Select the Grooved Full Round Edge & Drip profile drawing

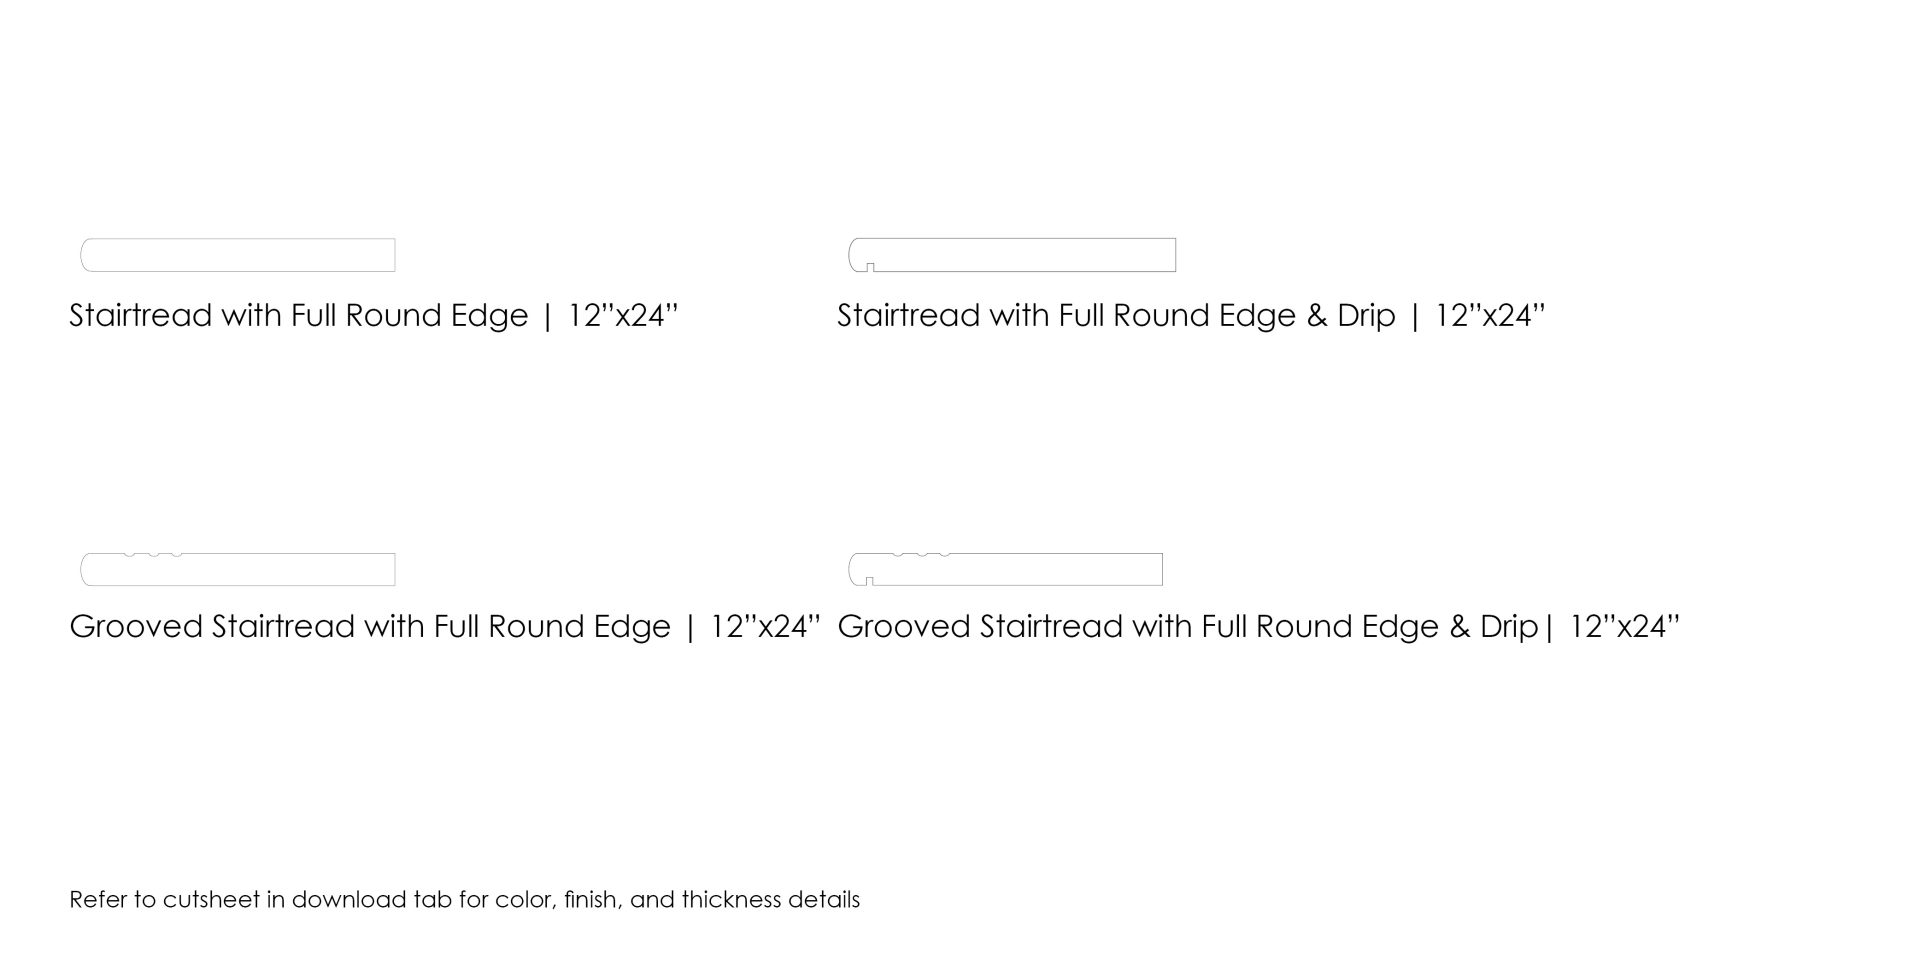(1005, 569)
